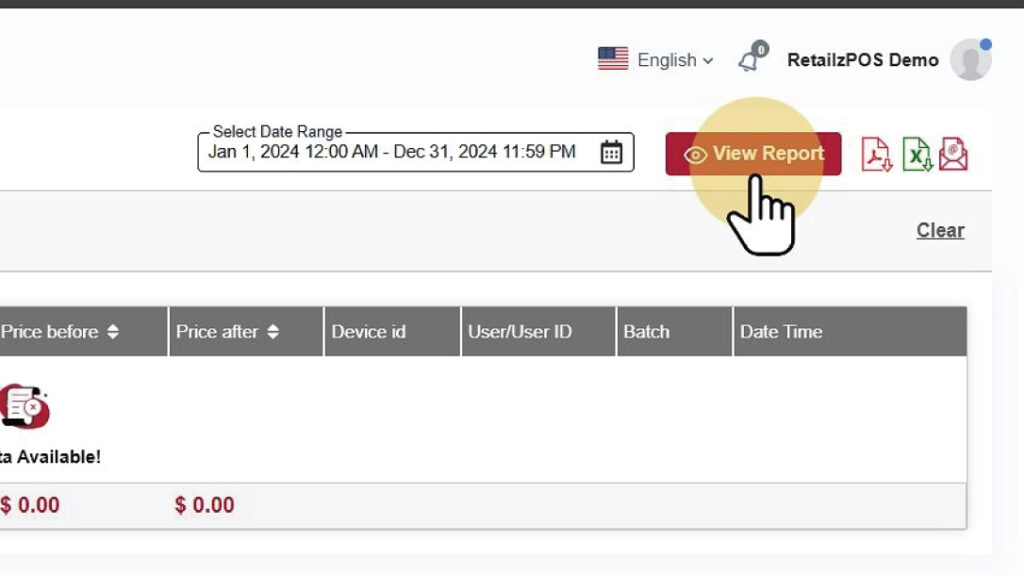Click the Price after total $ 0.00
Screen dimensions: 1024x575
(x=204, y=505)
